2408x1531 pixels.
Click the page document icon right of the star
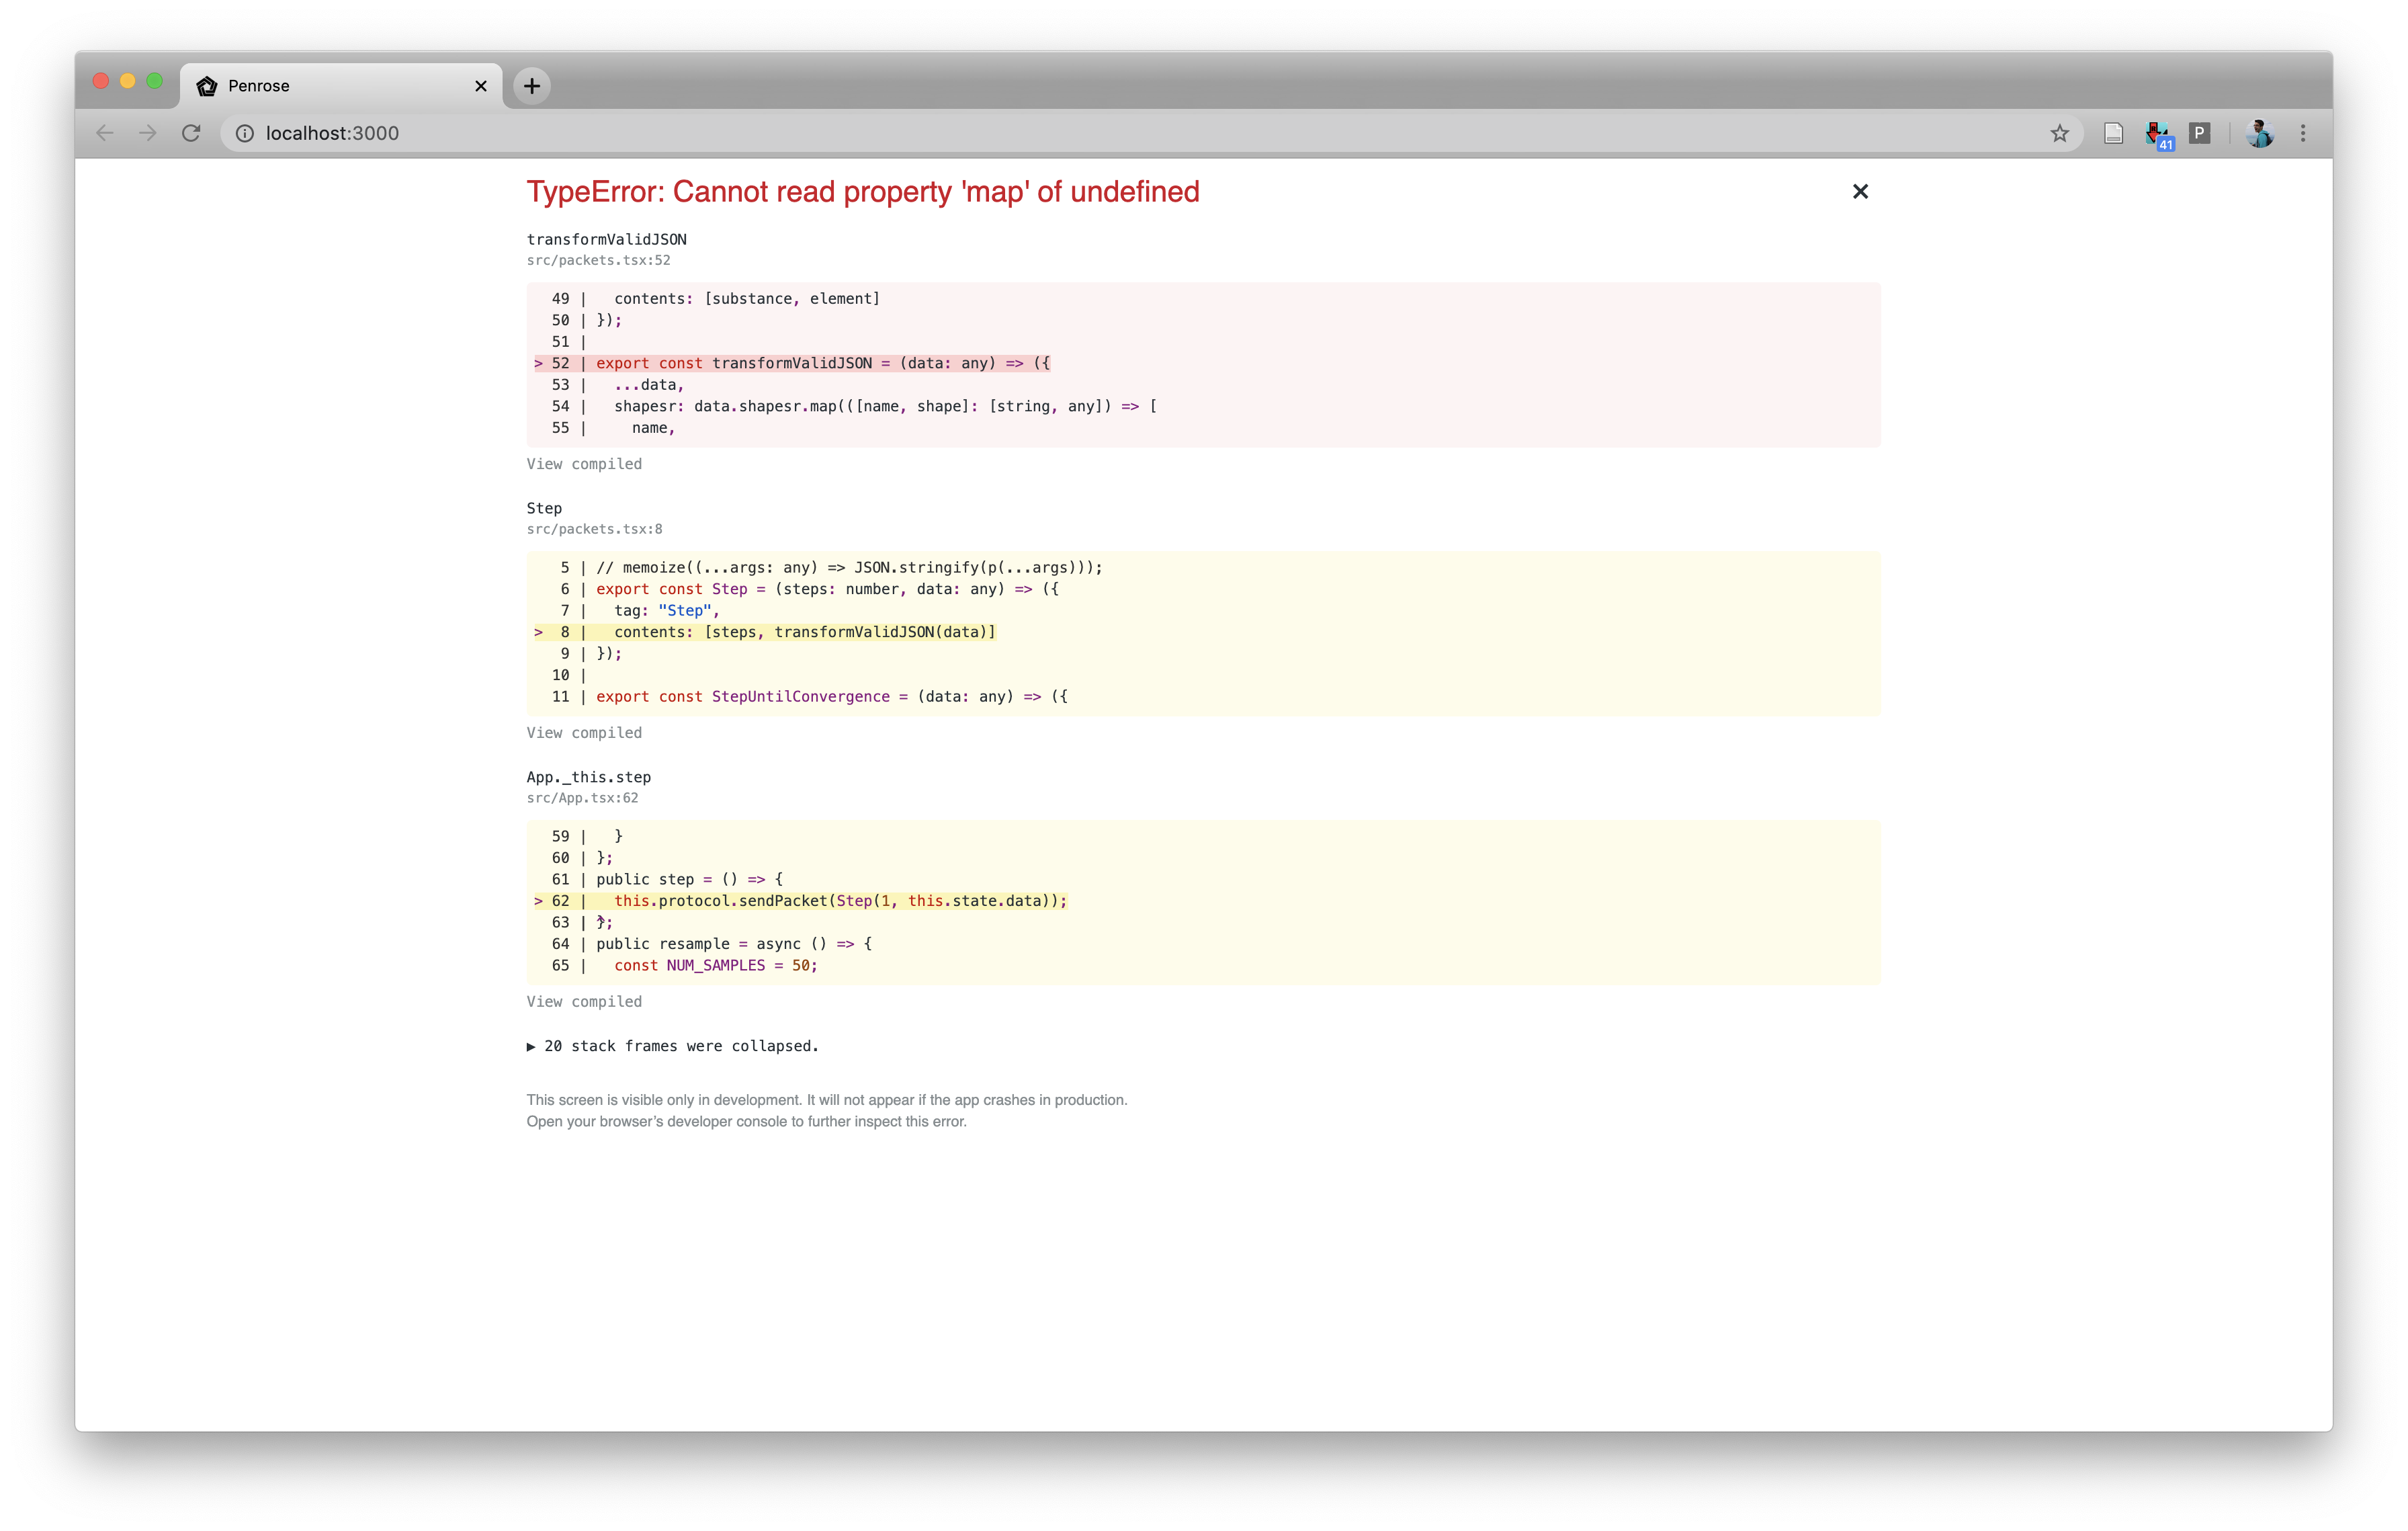click(x=2112, y=133)
